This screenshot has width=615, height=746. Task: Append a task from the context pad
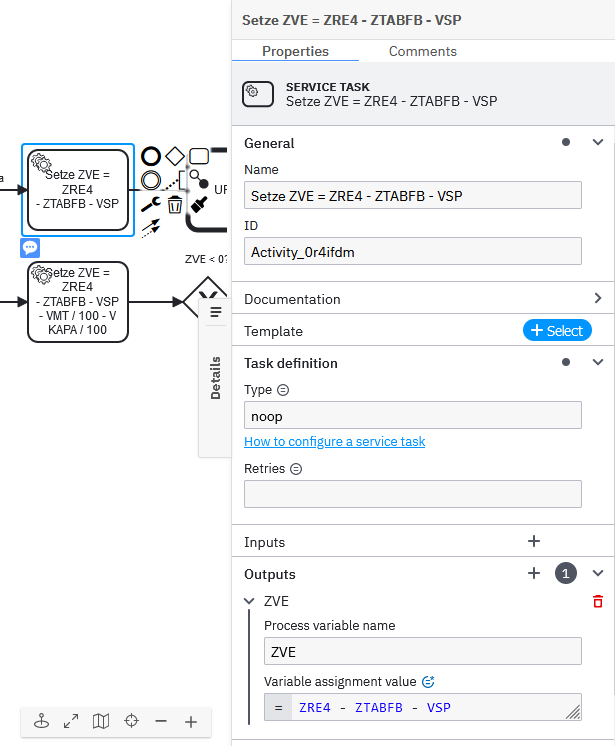point(199,156)
